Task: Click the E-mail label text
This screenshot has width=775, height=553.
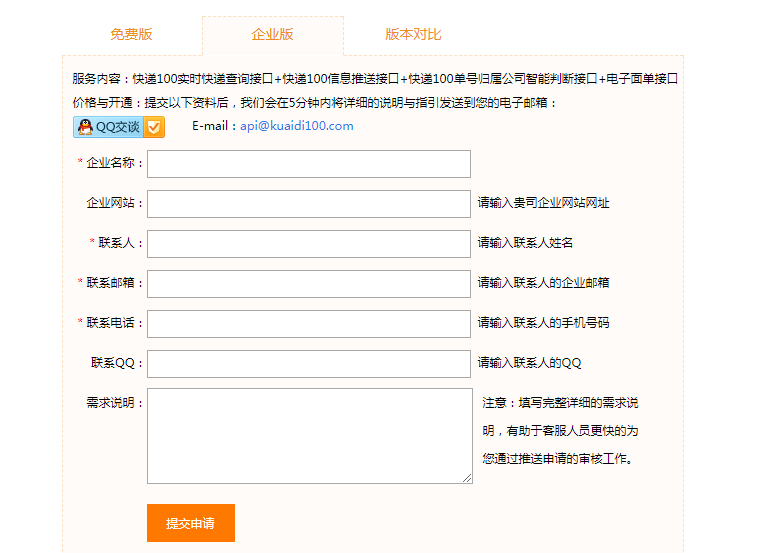Action: point(215,126)
